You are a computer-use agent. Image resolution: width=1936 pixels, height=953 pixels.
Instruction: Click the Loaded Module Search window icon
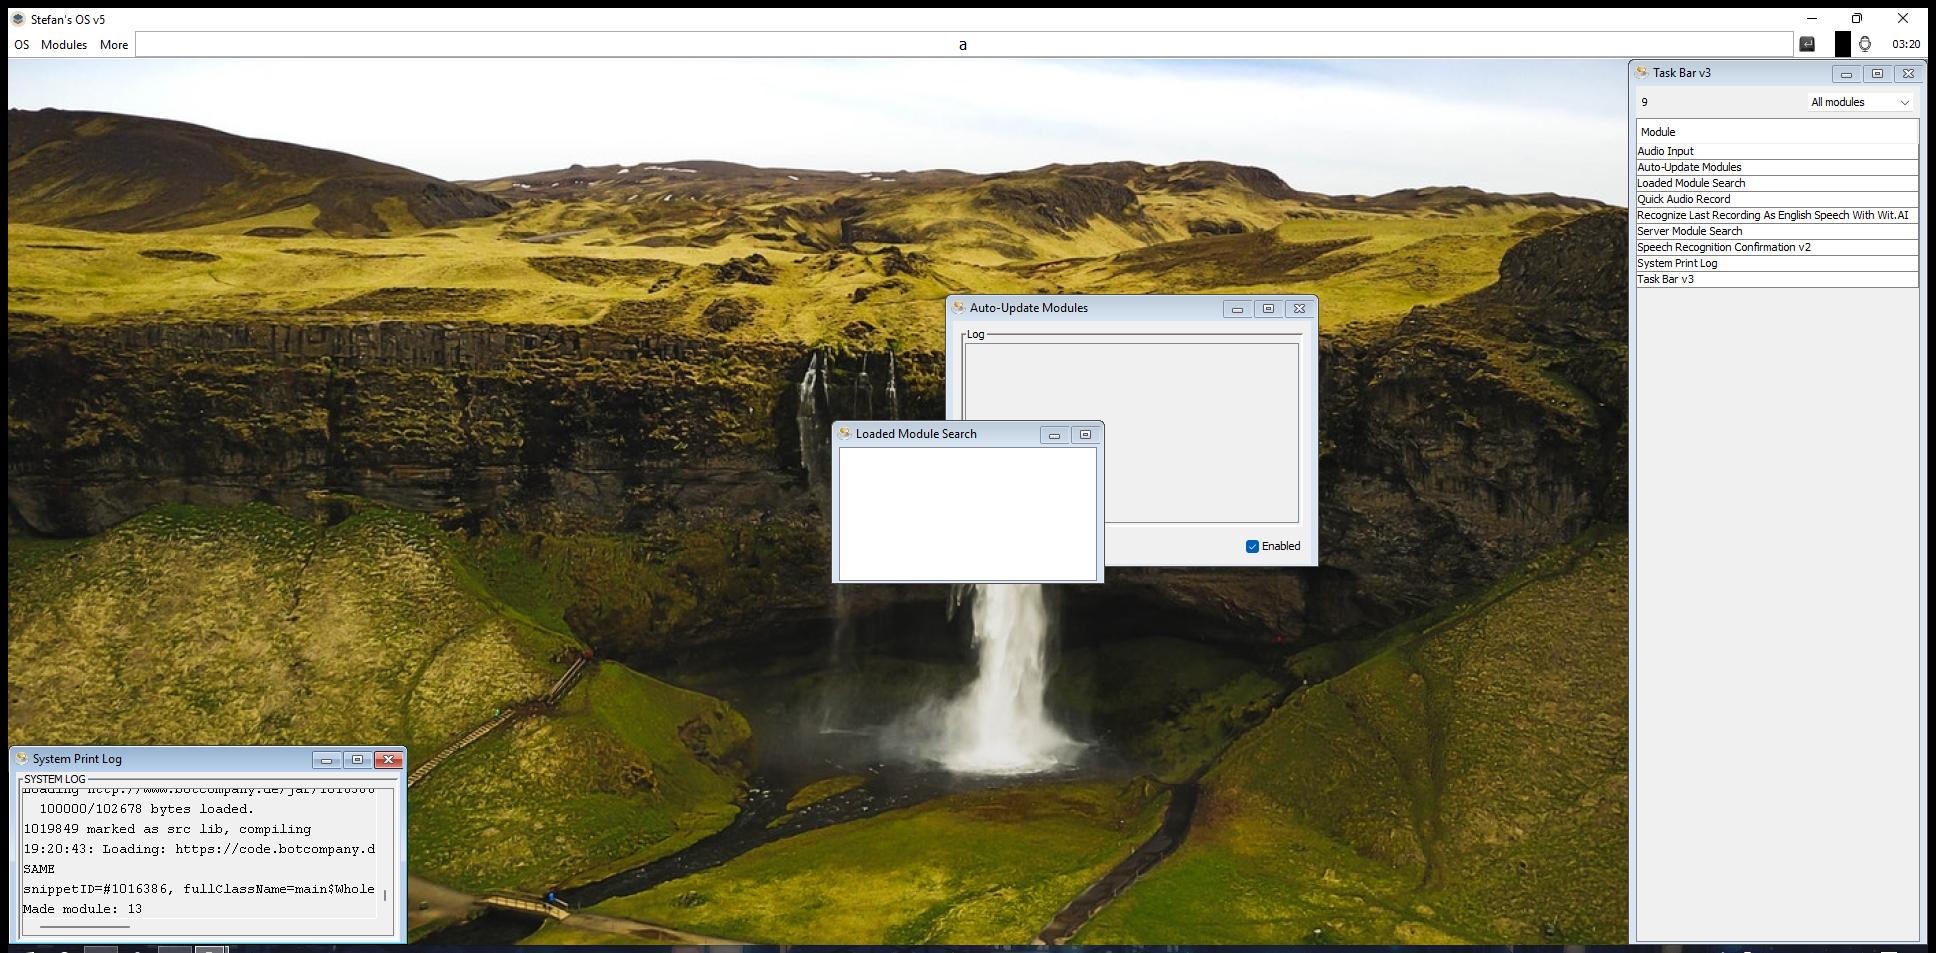844,434
